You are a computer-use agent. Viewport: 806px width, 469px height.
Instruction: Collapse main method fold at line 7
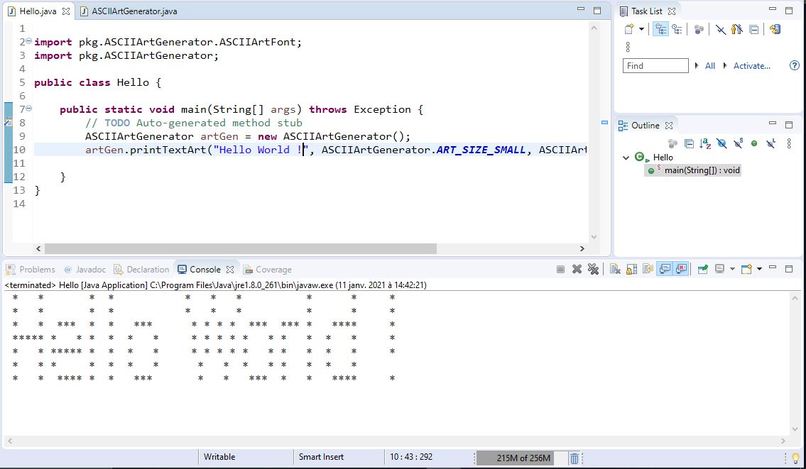click(x=29, y=108)
